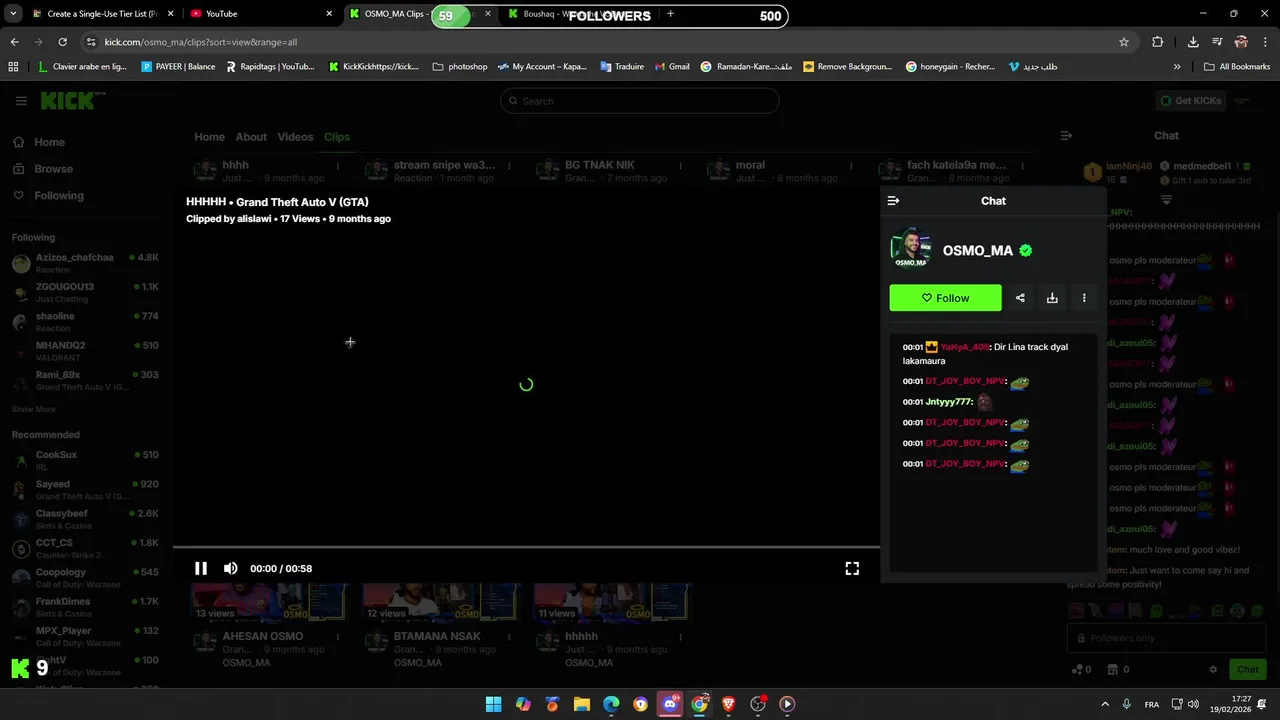The height and width of the screenshot is (720, 1280).
Task: Open the PAYEER Balance bookmark
Action: [x=178, y=67]
